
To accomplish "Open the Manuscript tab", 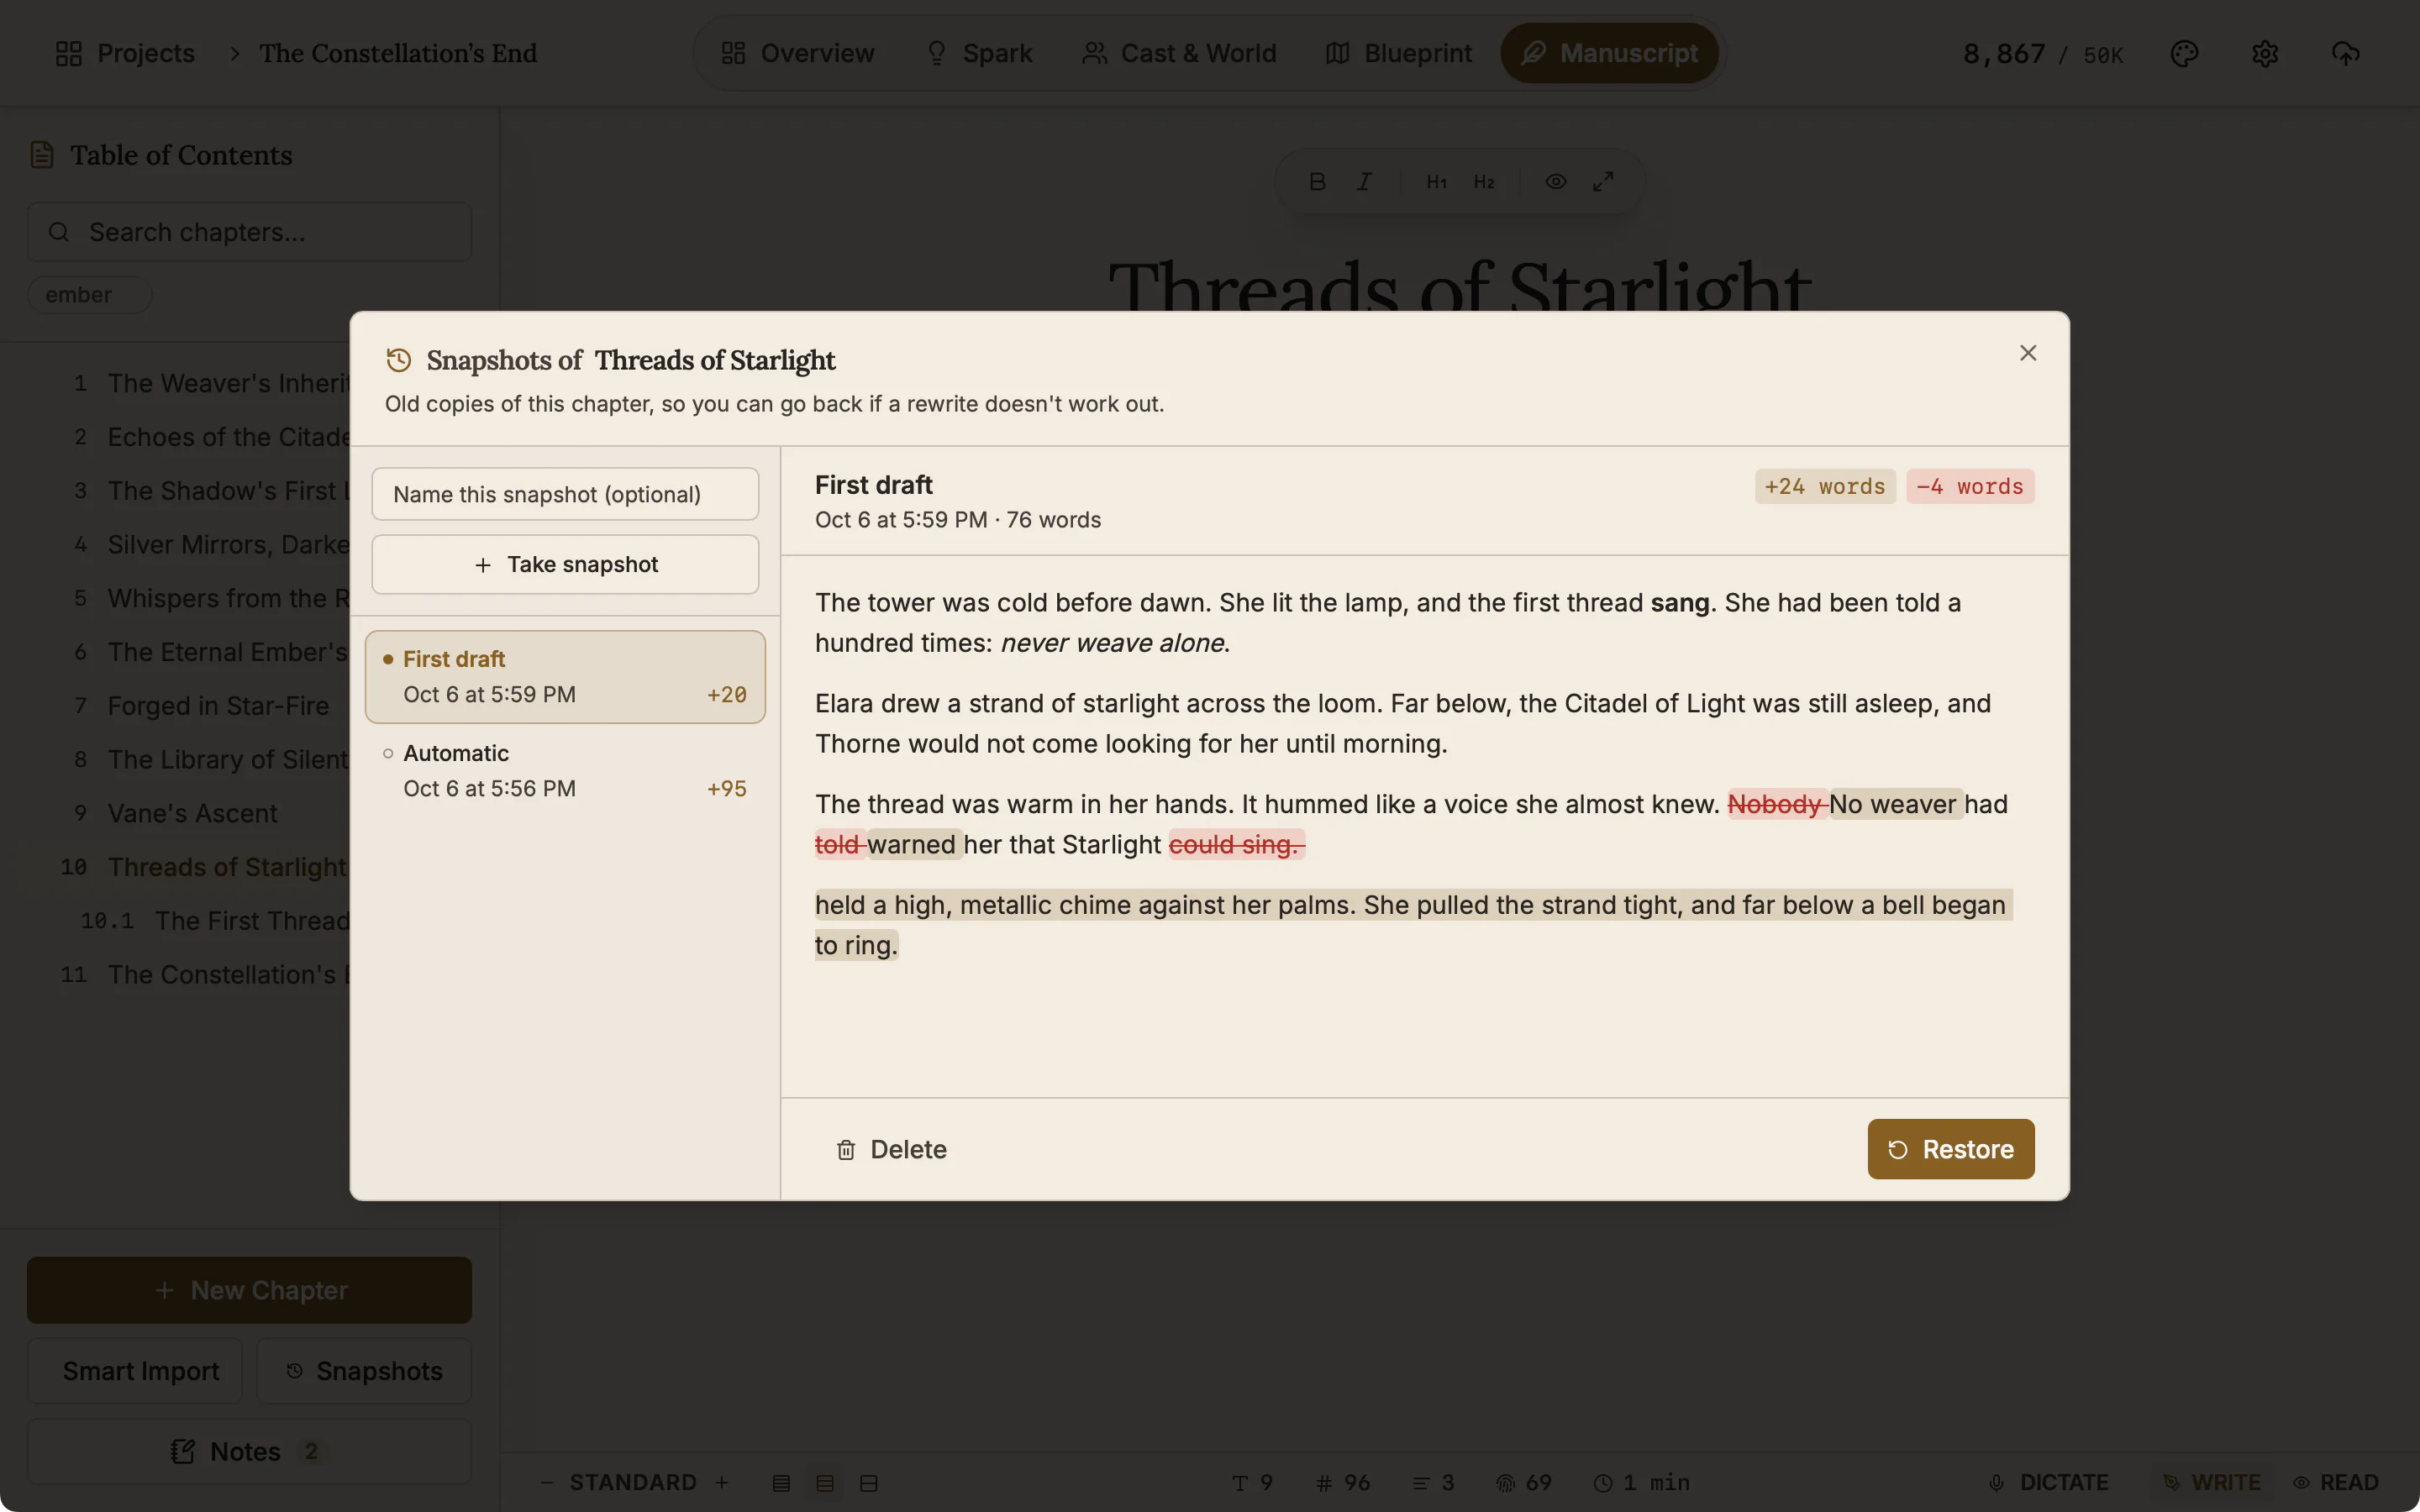I will (x=1609, y=53).
